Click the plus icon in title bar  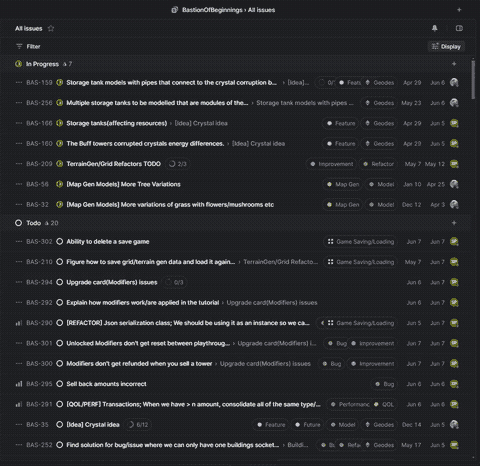(459, 10)
